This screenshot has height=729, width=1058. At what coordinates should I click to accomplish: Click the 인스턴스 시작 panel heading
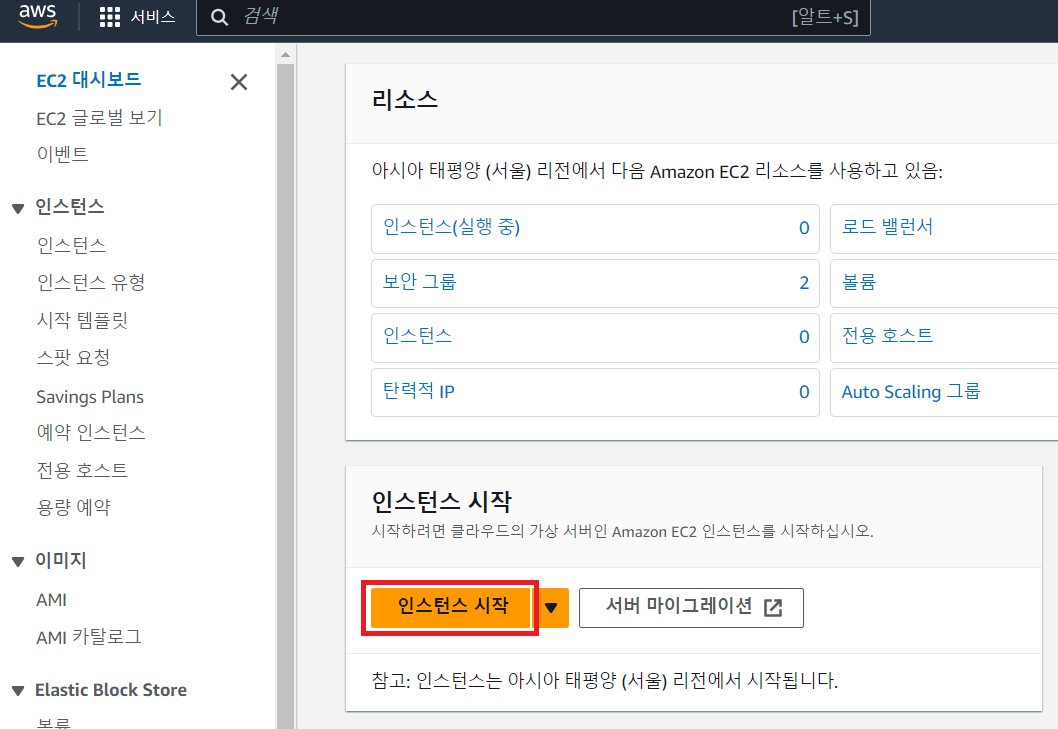442,502
